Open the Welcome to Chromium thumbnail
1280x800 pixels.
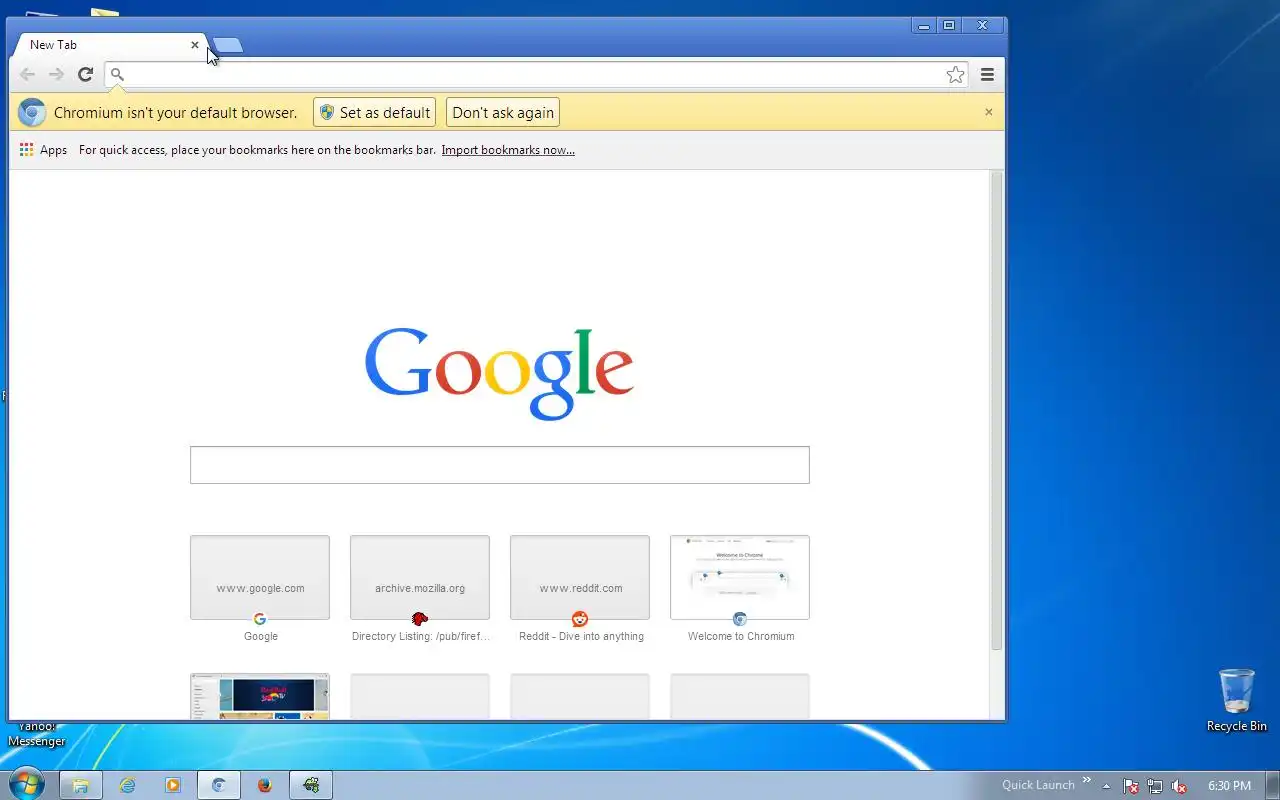click(x=740, y=578)
